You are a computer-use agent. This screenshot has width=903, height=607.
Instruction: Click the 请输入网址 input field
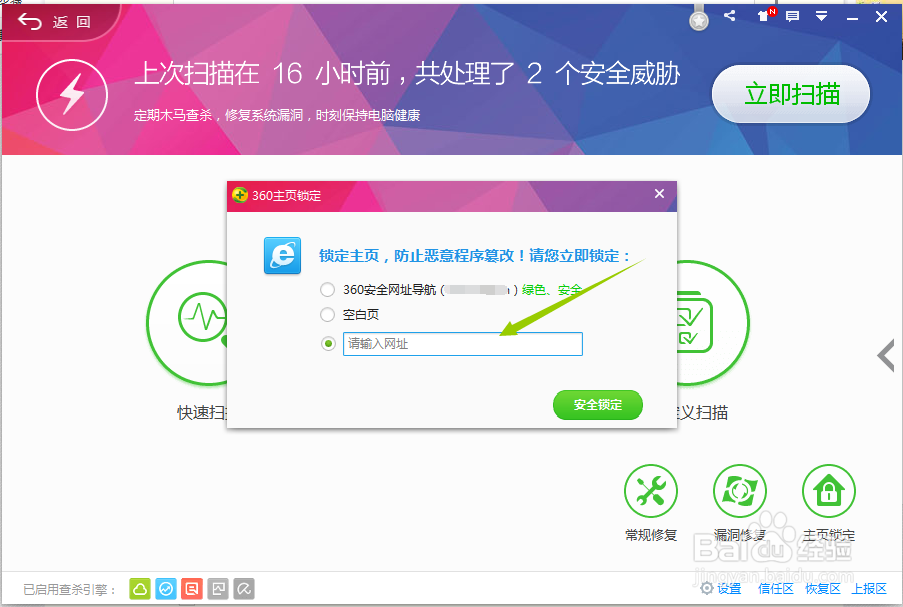point(462,344)
